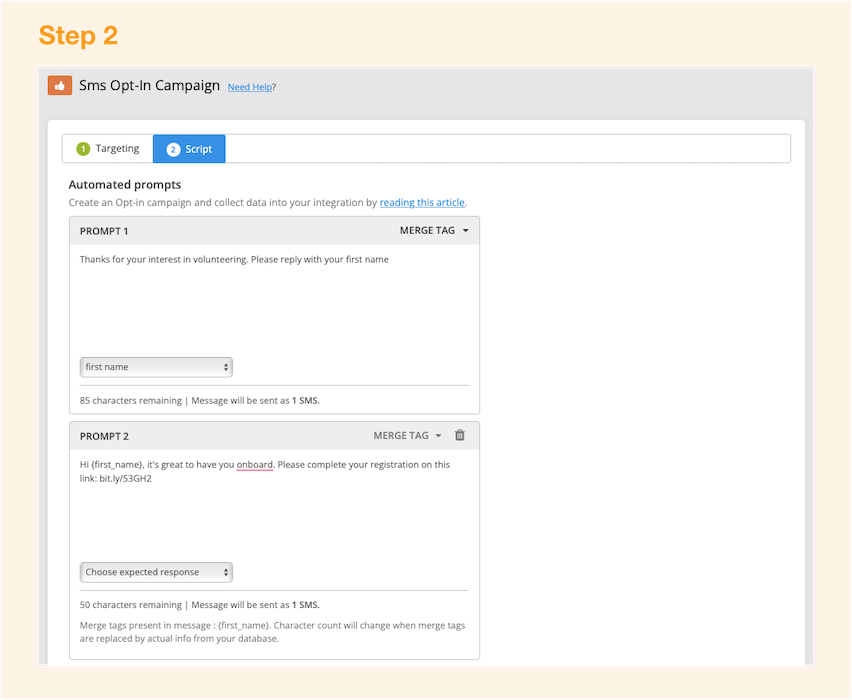Viewport: 852px width, 700px height.
Task: Expand the Merge Tag dropdown in Prompt 2
Action: tap(408, 435)
